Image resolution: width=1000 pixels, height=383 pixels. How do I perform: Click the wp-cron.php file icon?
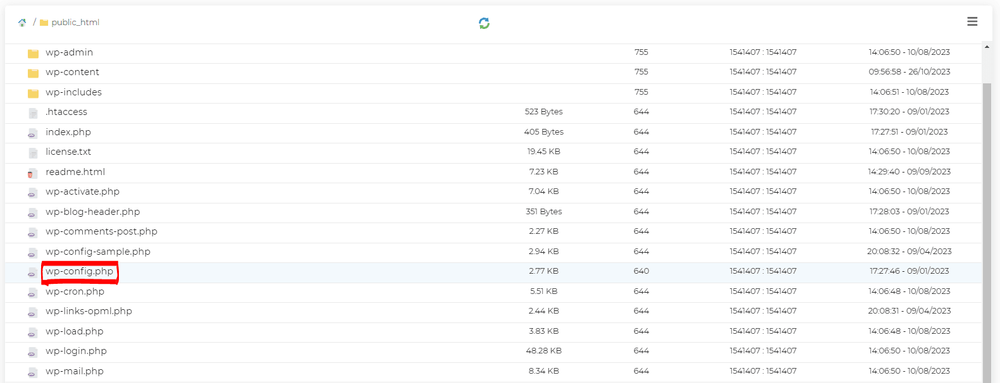pyautogui.click(x=33, y=293)
